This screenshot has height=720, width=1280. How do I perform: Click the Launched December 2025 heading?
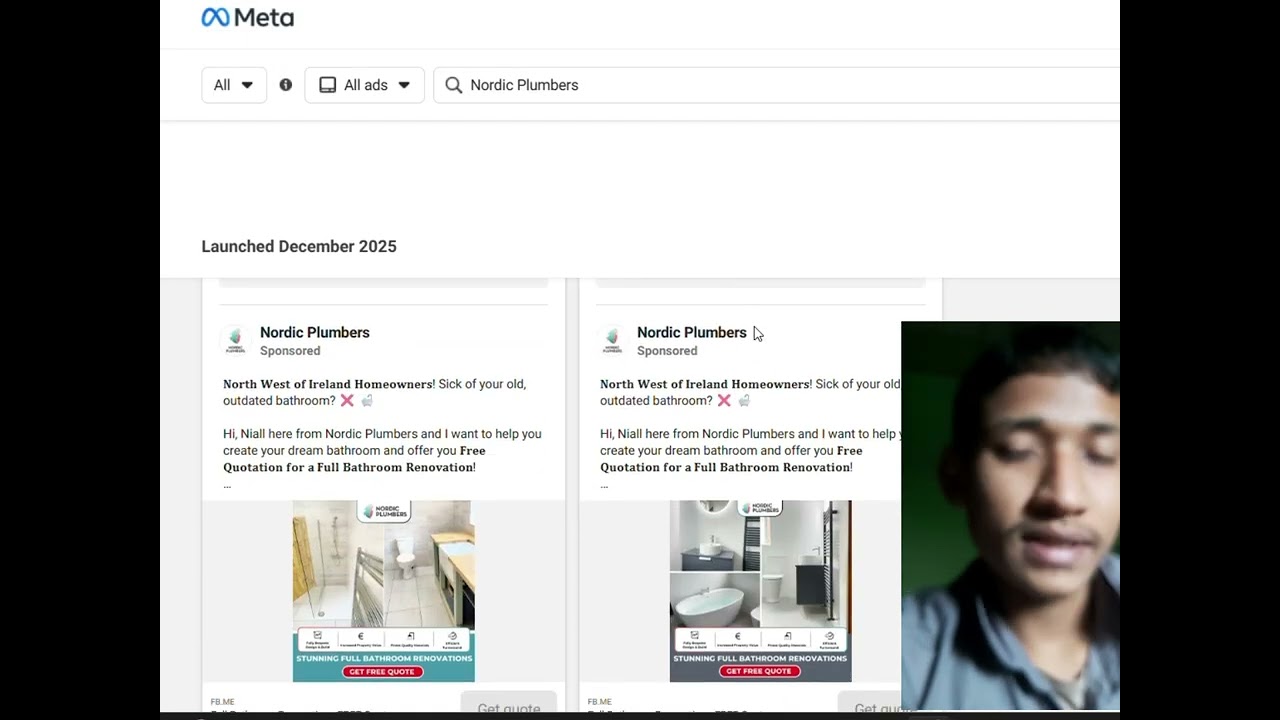[299, 246]
